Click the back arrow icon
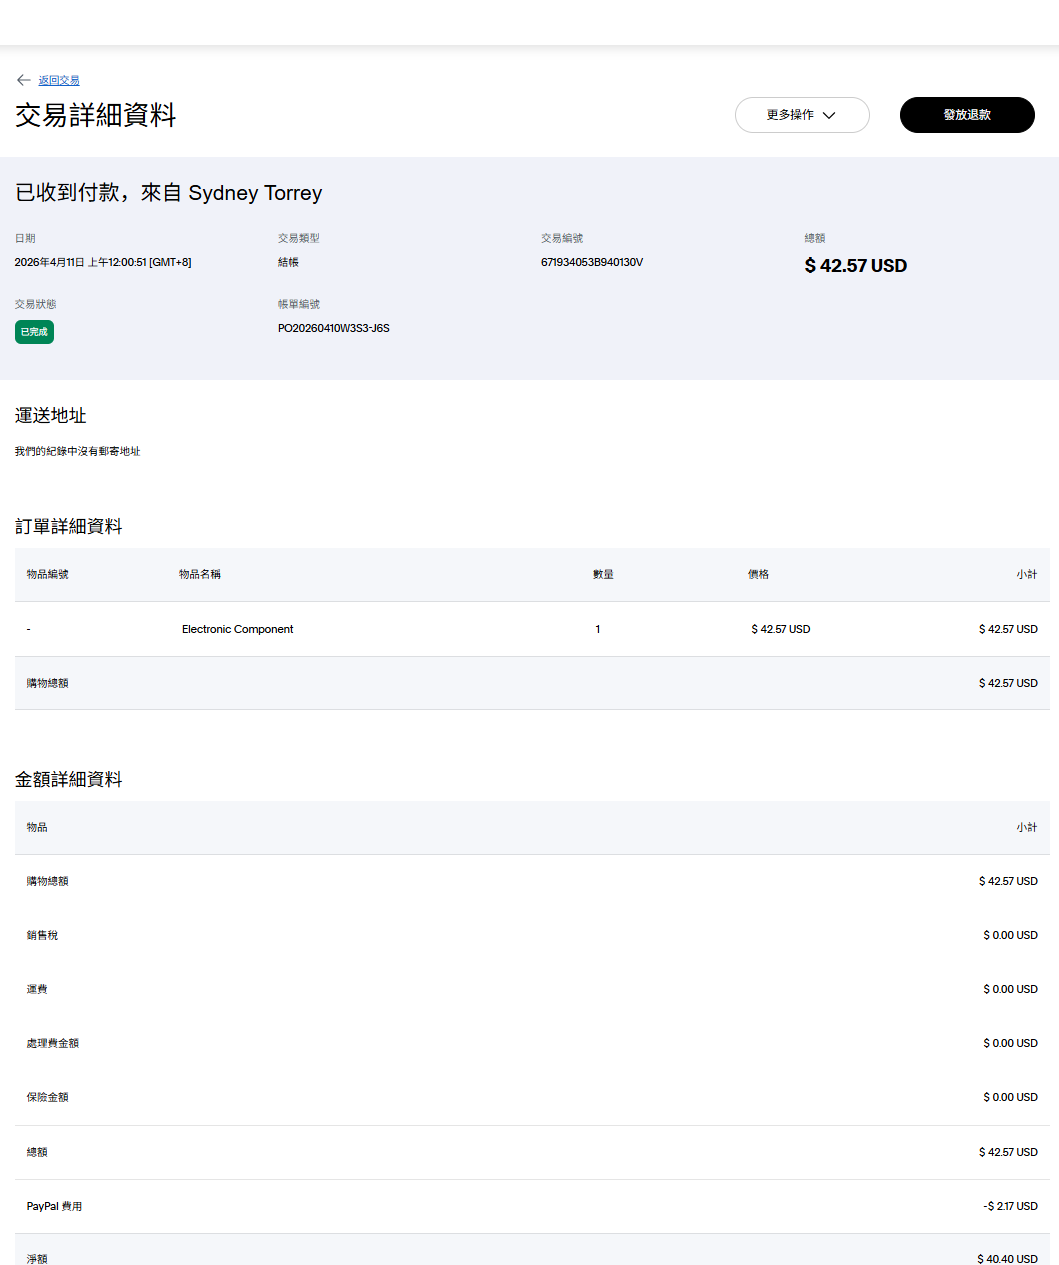The width and height of the screenshot is (1059, 1265). [23, 80]
